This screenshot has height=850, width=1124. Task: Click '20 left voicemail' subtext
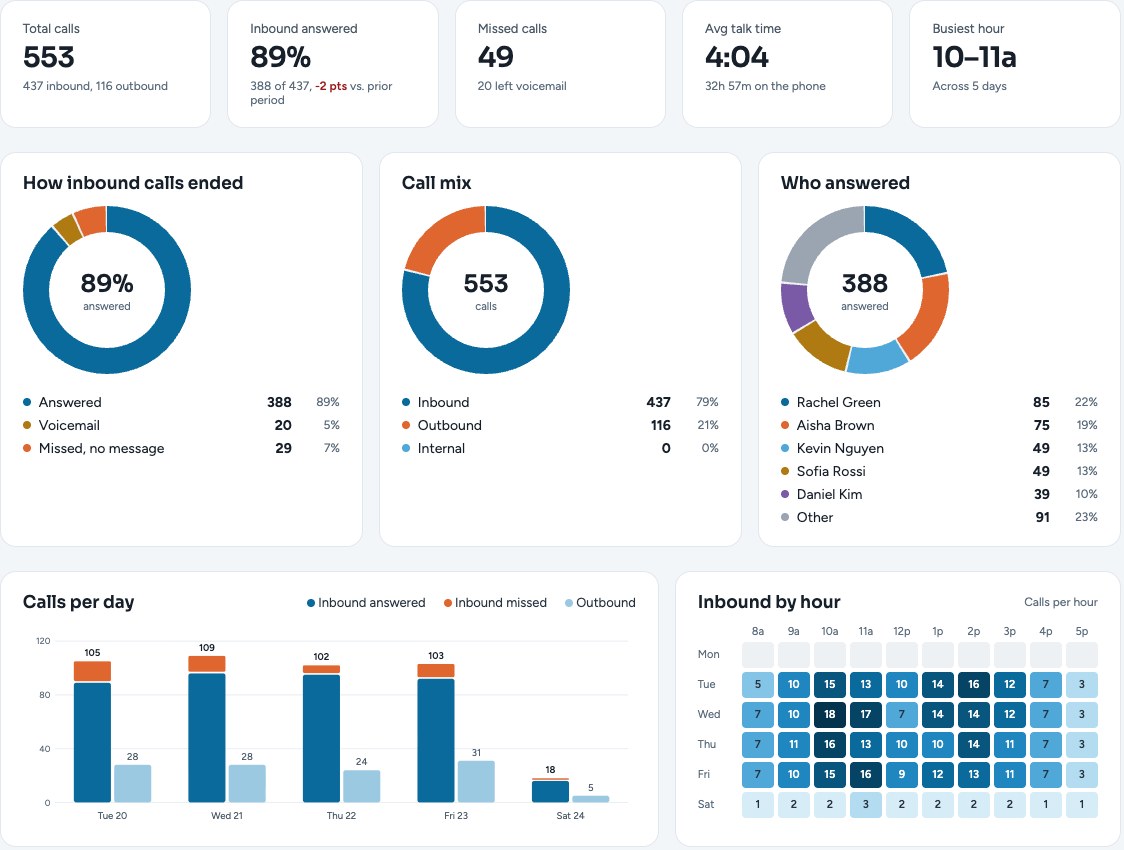[x=522, y=86]
